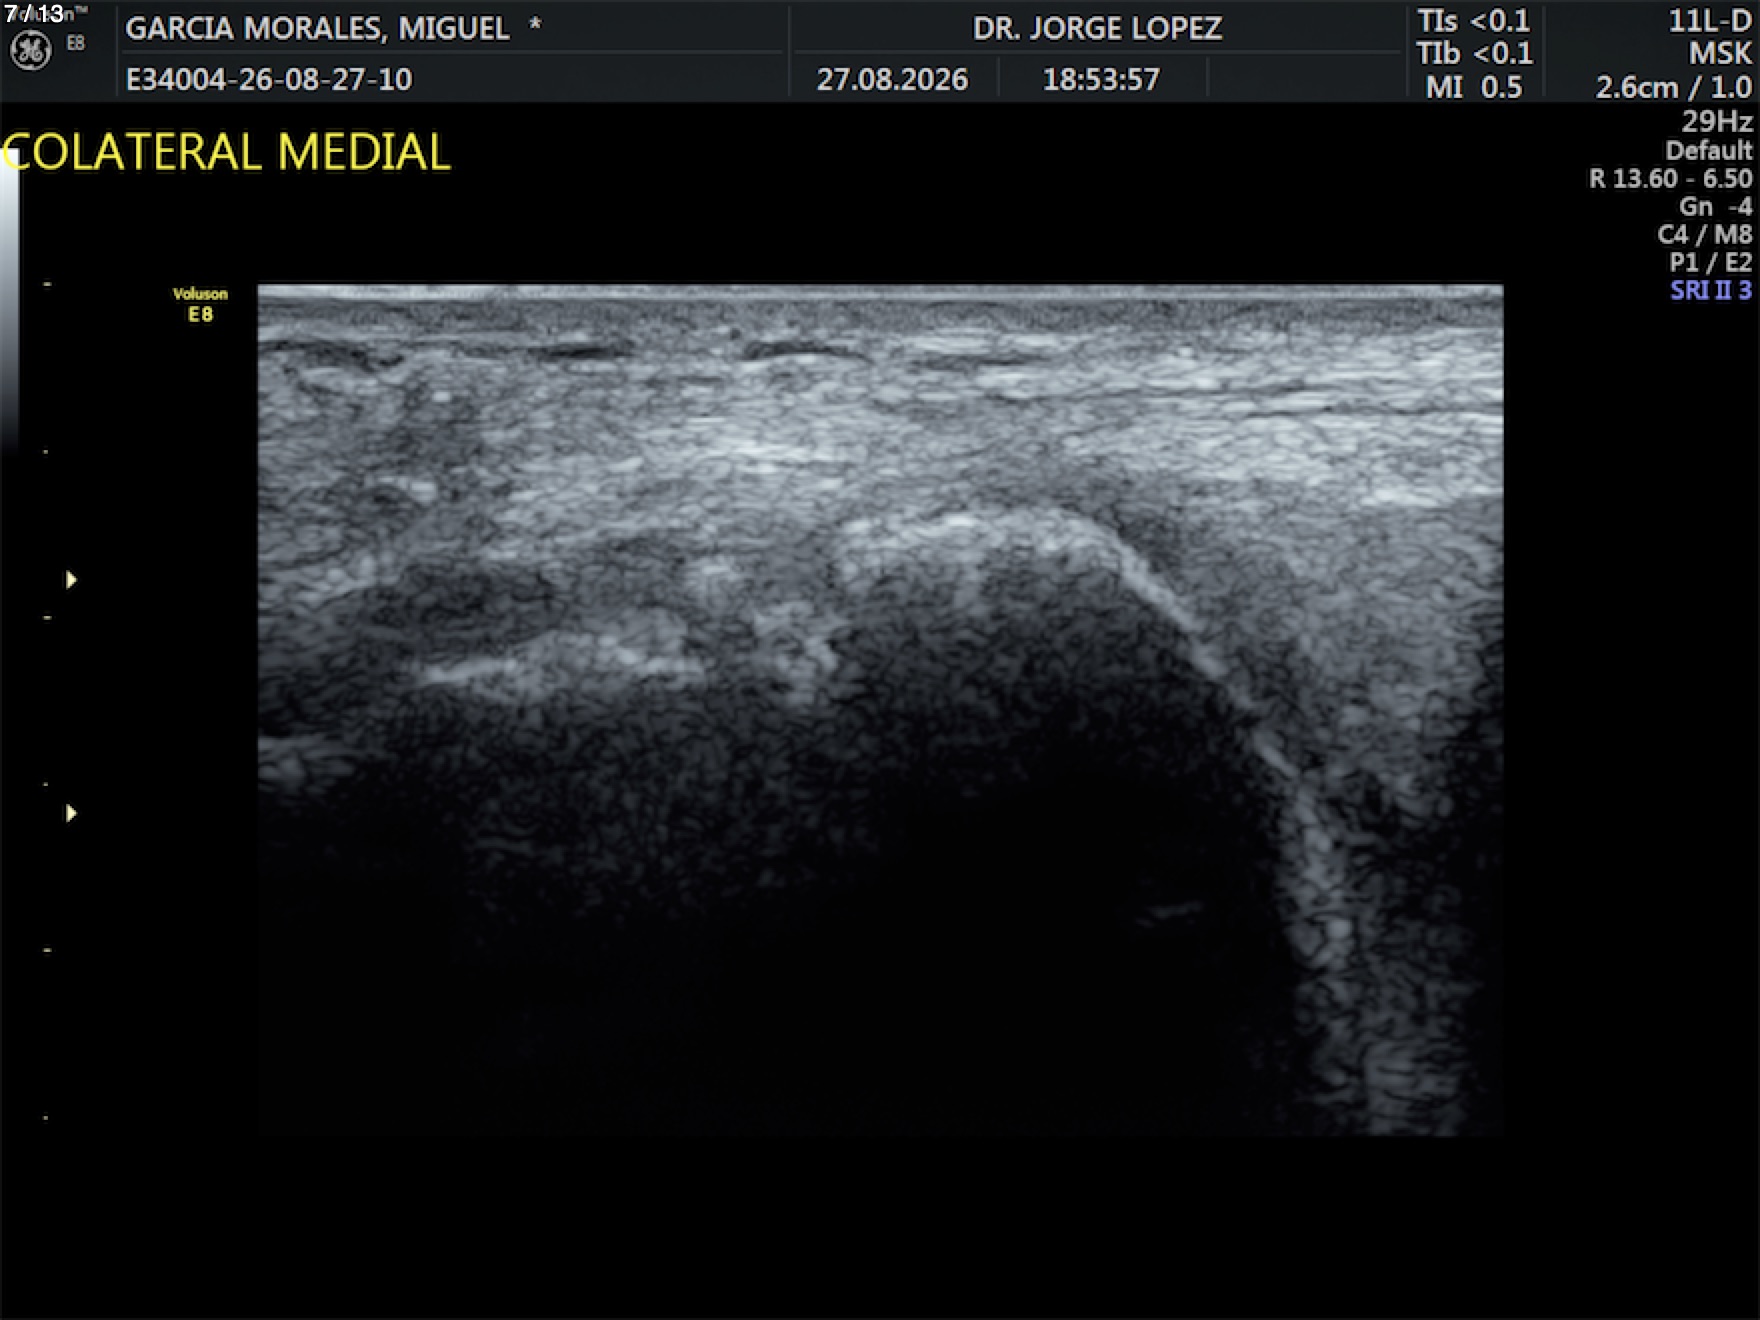The height and width of the screenshot is (1320, 1760).
Task: Click the Voluson E8 watermark logo
Action: click(x=200, y=304)
